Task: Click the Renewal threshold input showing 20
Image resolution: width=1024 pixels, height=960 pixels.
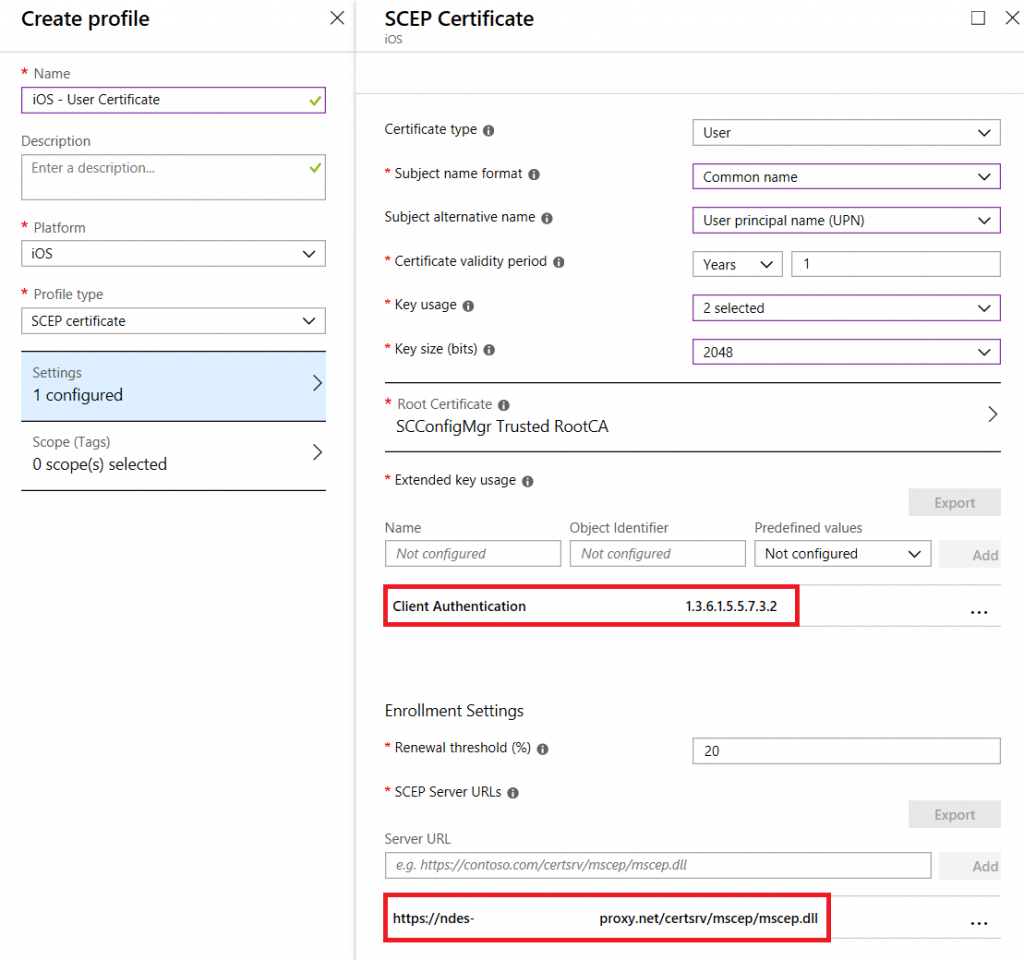Action: point(846,750)
